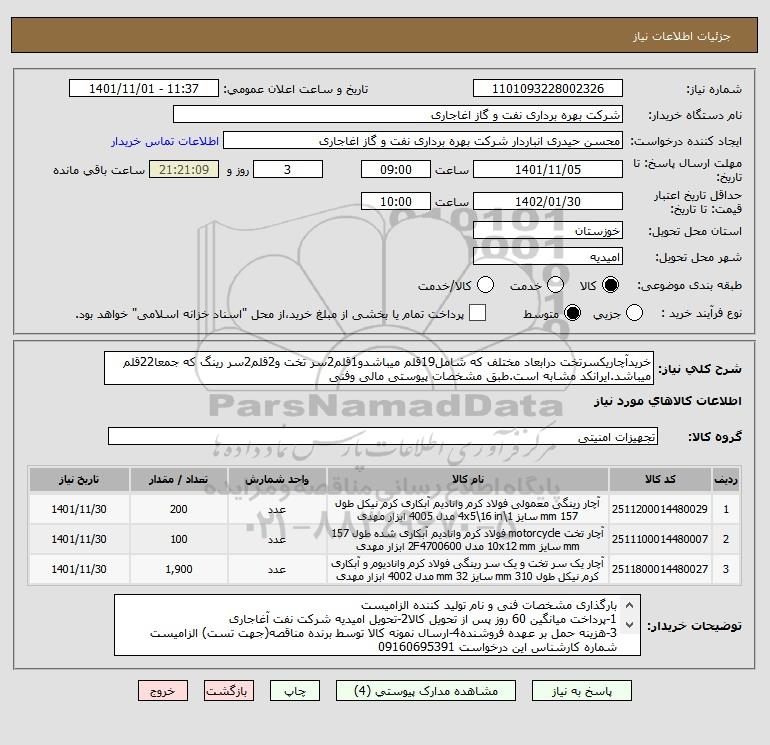Select the متوسط purchase type radio
770x745 pixels.
573,313
